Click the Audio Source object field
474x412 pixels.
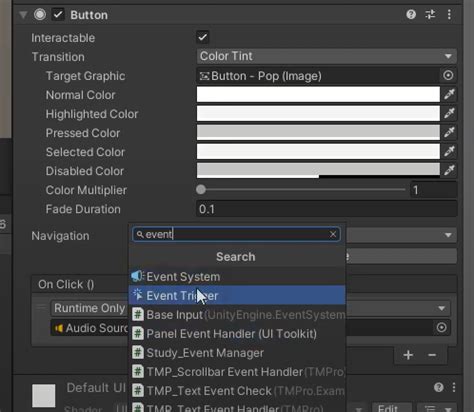(89, 328)
